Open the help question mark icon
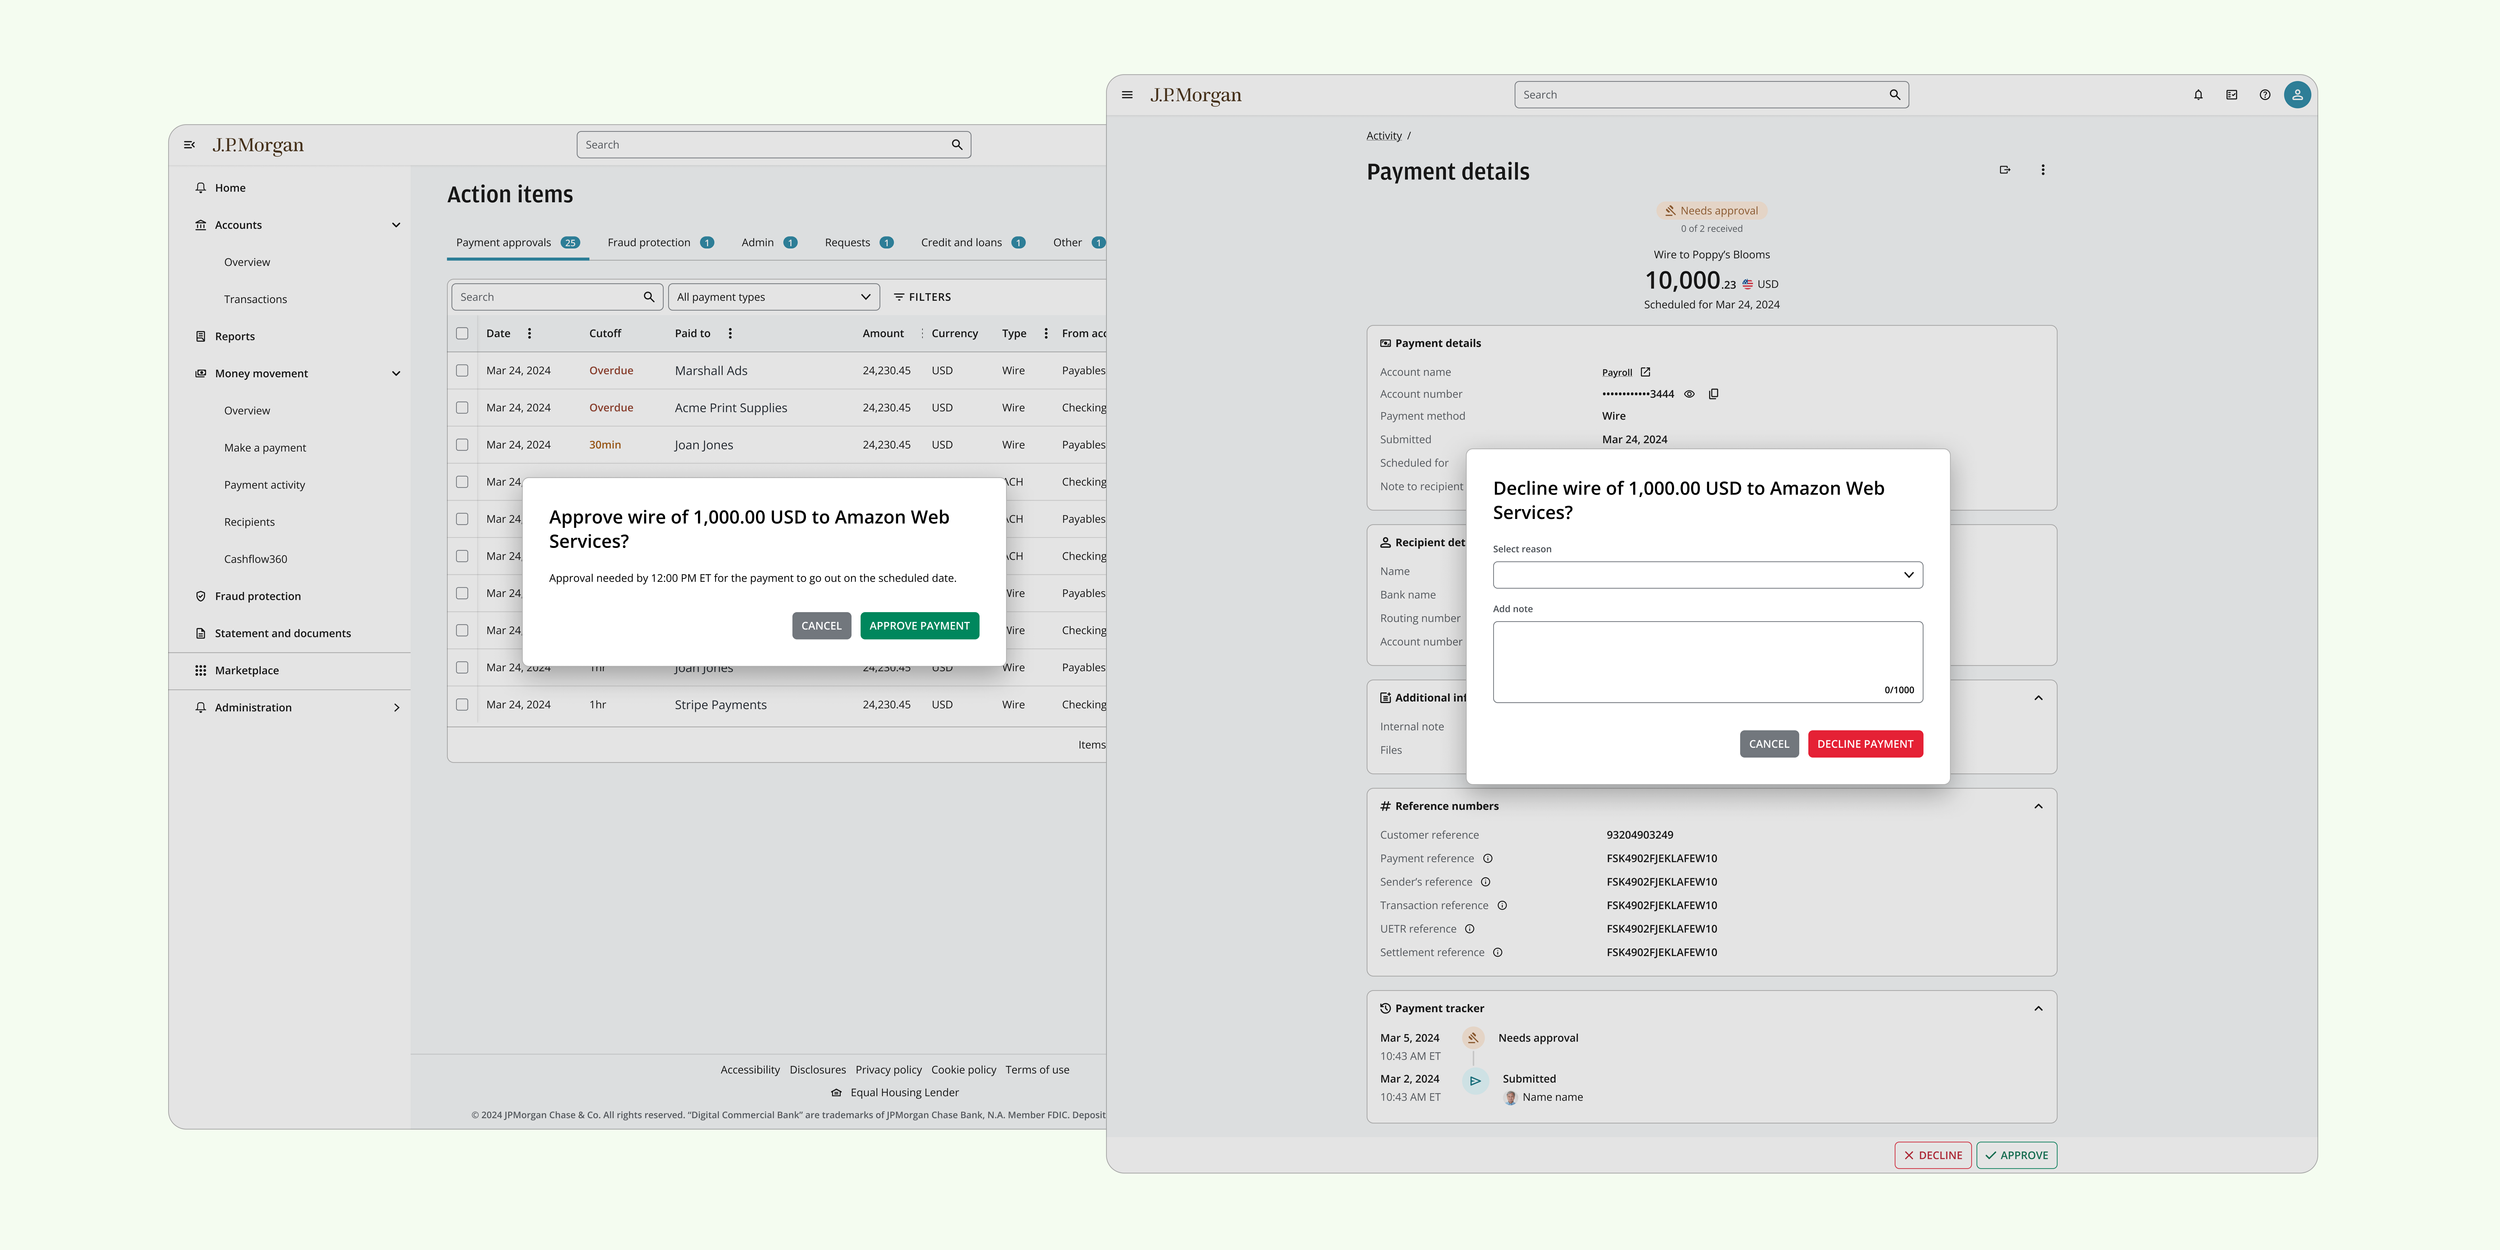 tap(2264, 95)
